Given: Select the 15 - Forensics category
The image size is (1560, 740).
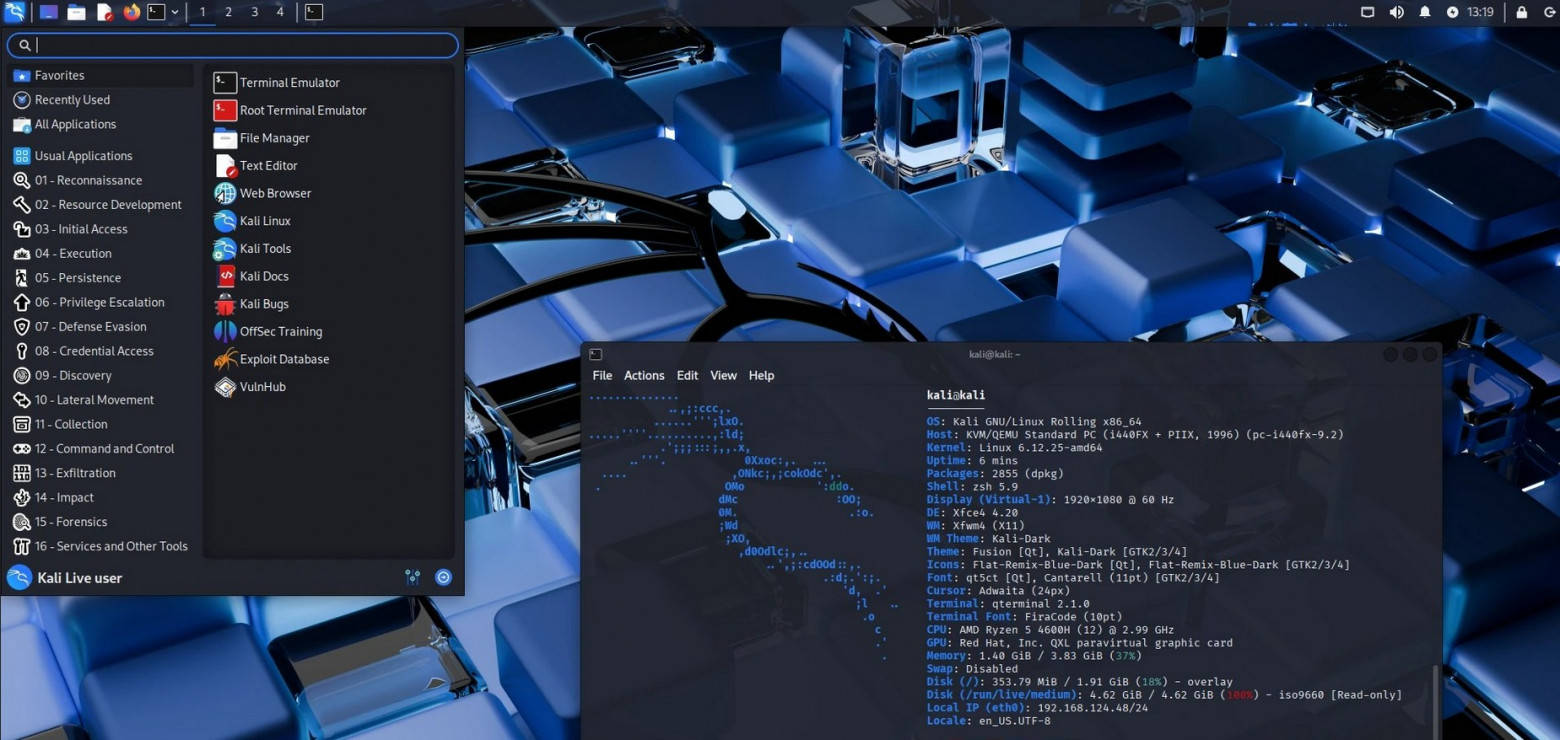Looking at the screenshot, I should (x=70, y=522).
